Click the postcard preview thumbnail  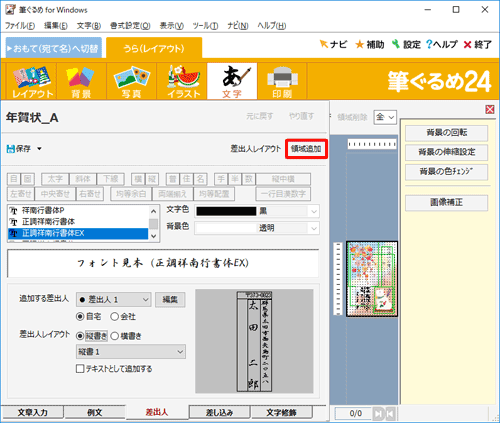[372, 279]
